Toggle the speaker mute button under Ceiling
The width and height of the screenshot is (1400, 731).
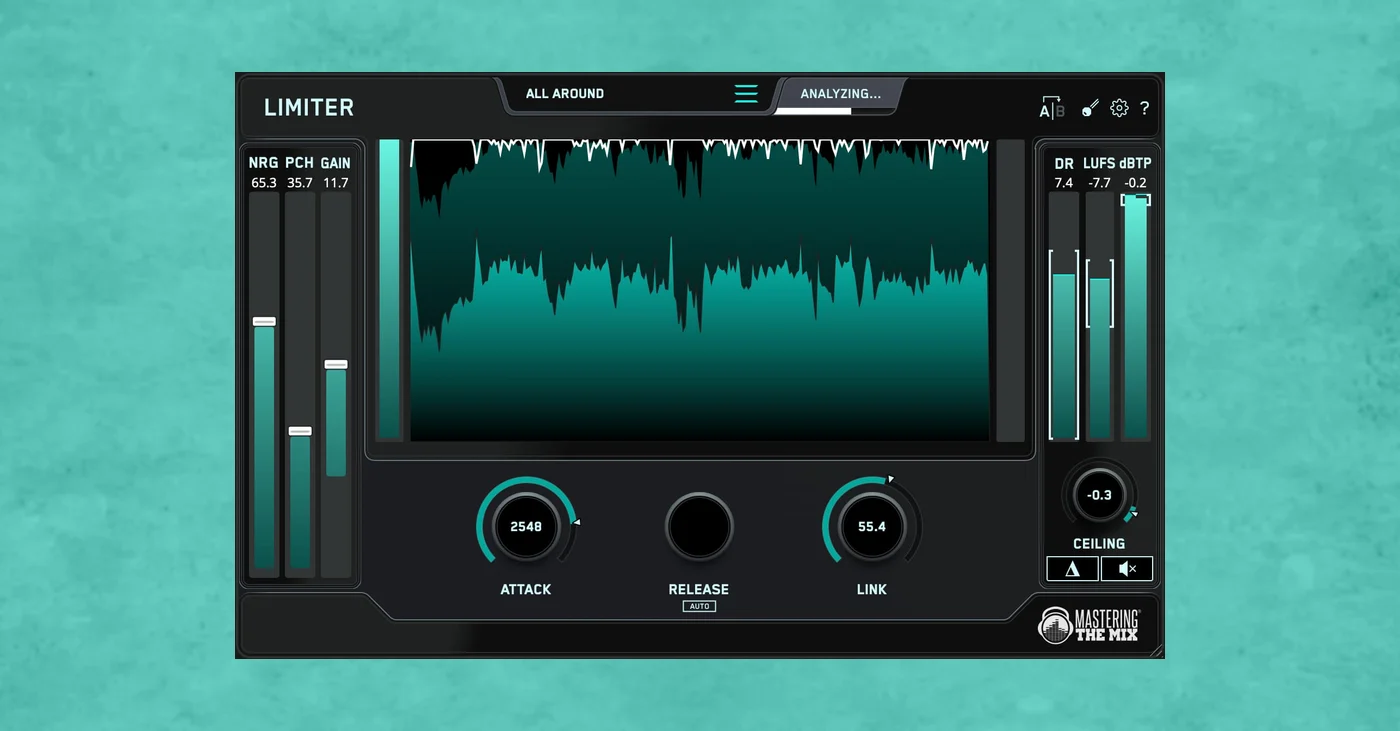pyautogui.click(x=1127, y=569)
